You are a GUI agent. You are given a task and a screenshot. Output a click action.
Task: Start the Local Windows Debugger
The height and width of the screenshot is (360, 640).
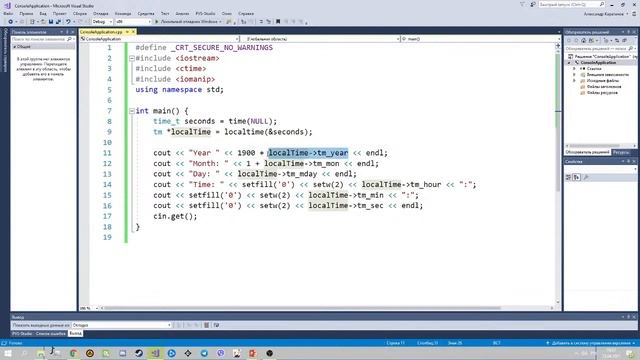pos(188,22)
